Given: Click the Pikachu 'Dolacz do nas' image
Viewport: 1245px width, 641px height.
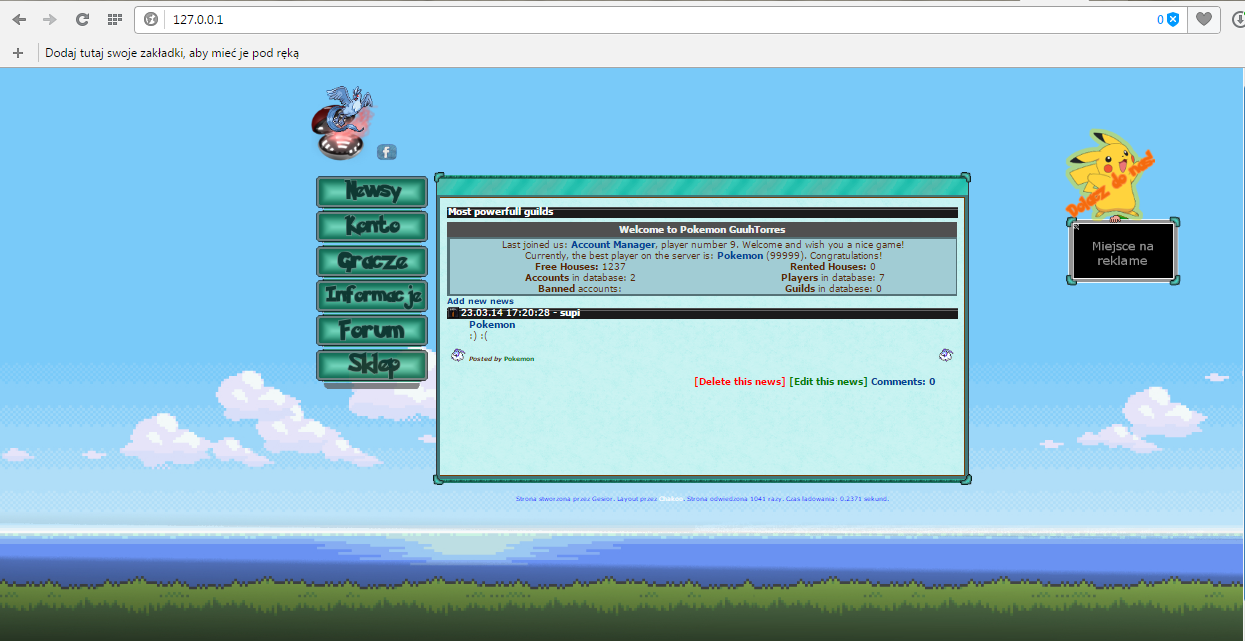Looking at the screenshot, I should 1111,173.
